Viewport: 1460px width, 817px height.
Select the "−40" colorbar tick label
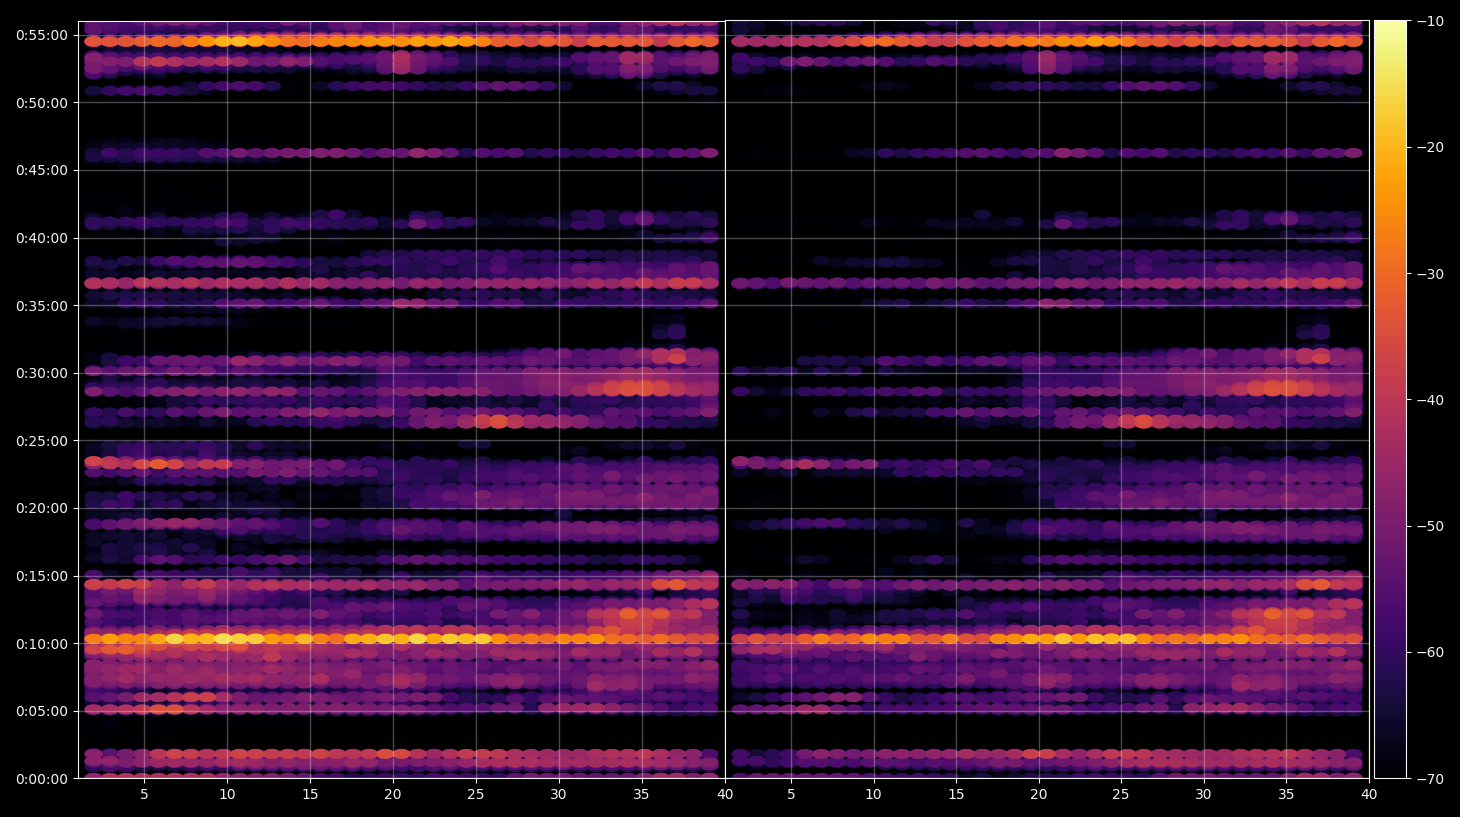[1430, 400]
